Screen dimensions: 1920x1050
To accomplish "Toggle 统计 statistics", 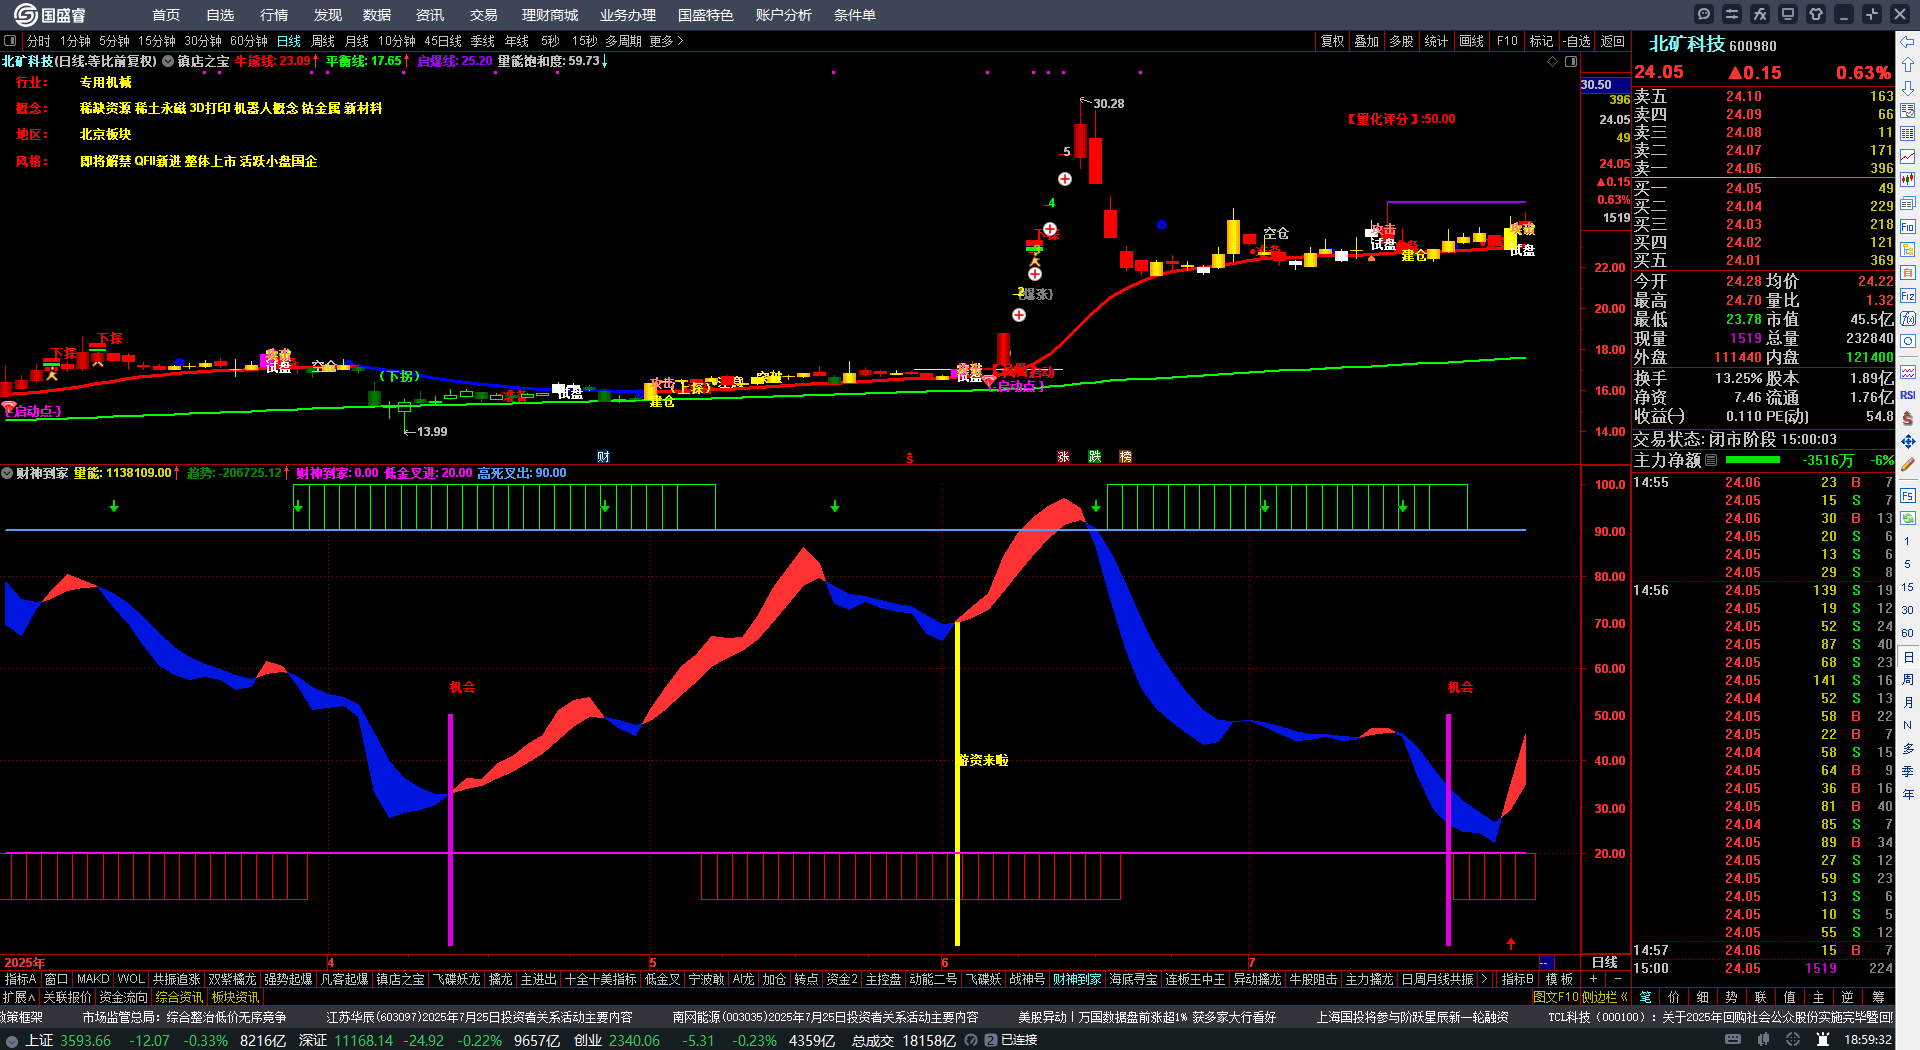I will coord(1436,41).
